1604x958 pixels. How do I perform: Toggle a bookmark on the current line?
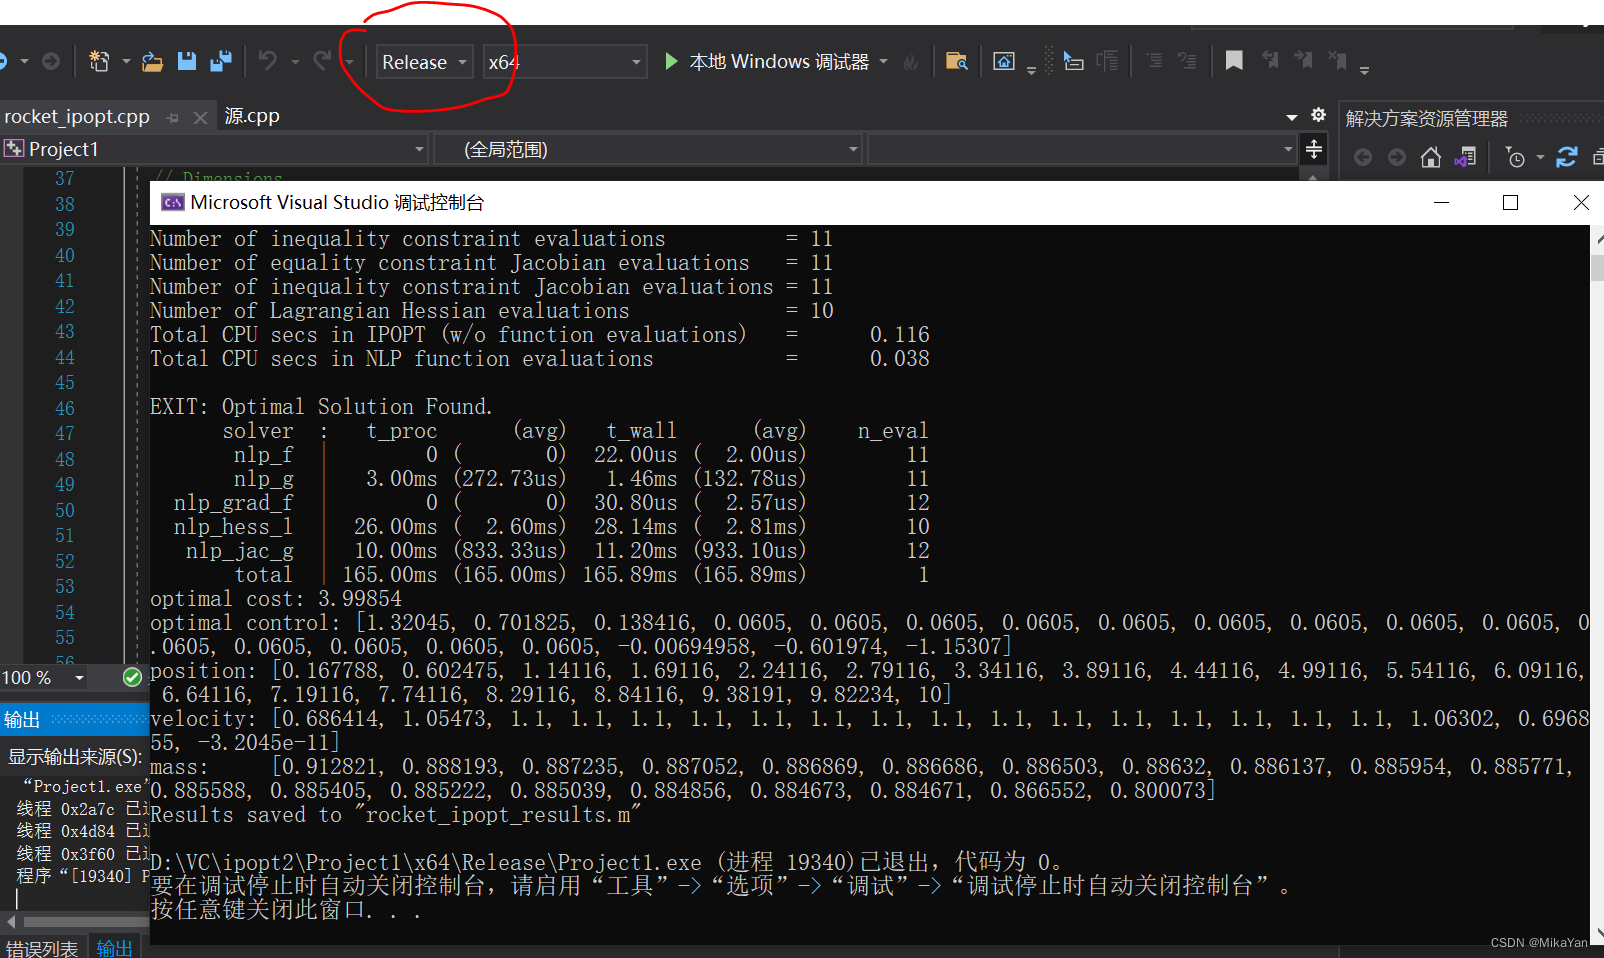point(1234,60)
